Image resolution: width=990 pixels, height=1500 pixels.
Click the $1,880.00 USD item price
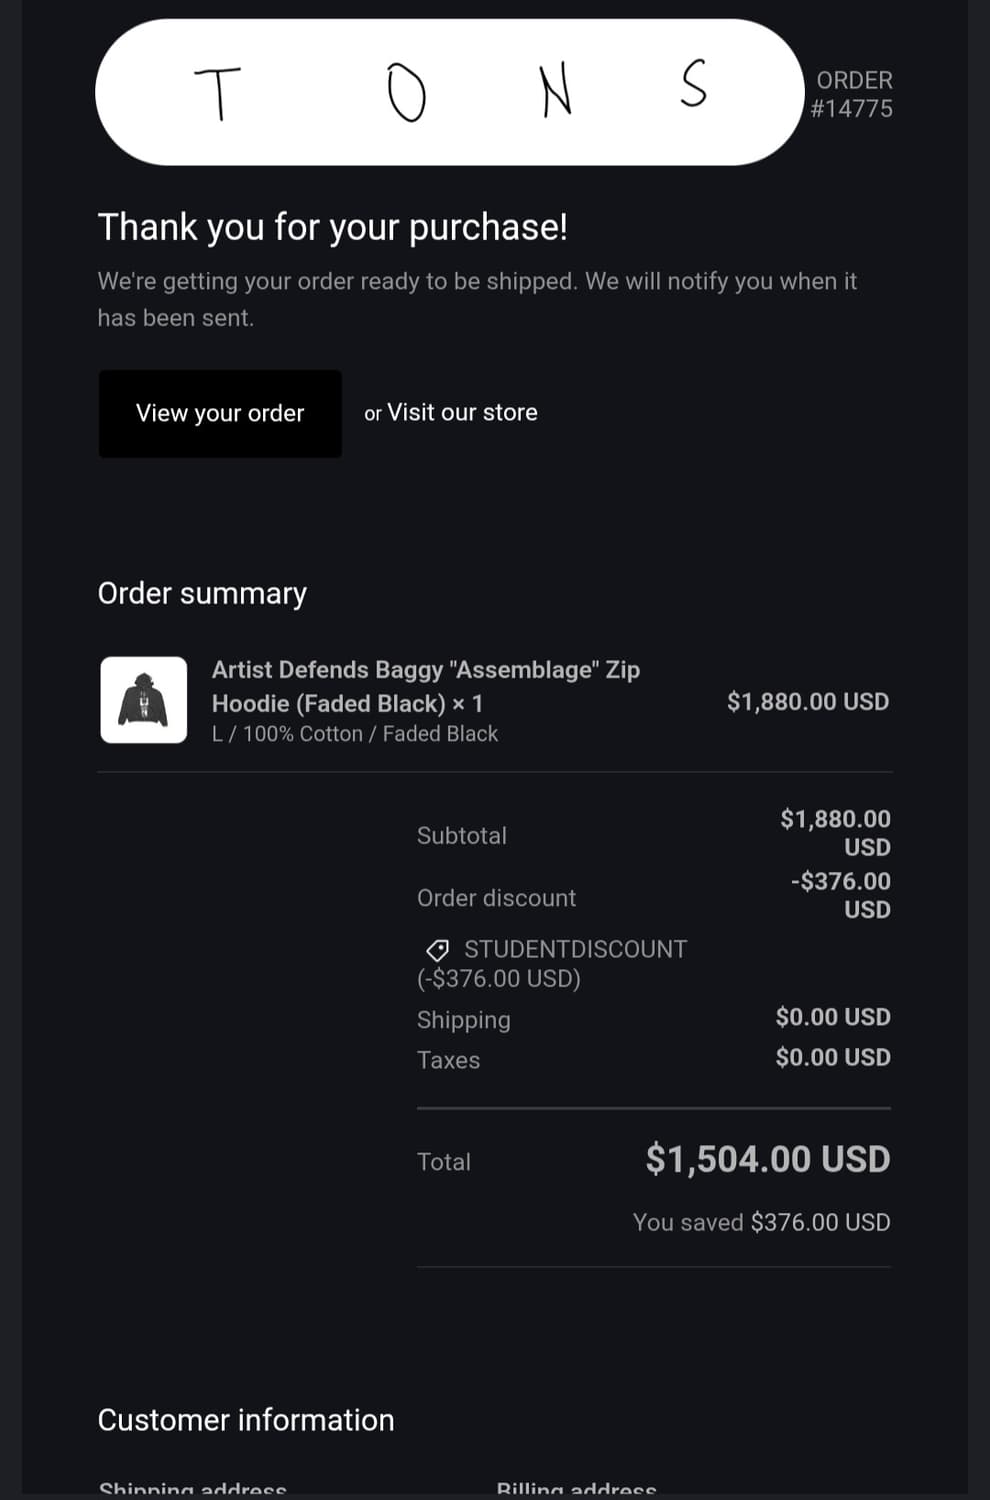[x=808, y=702]
